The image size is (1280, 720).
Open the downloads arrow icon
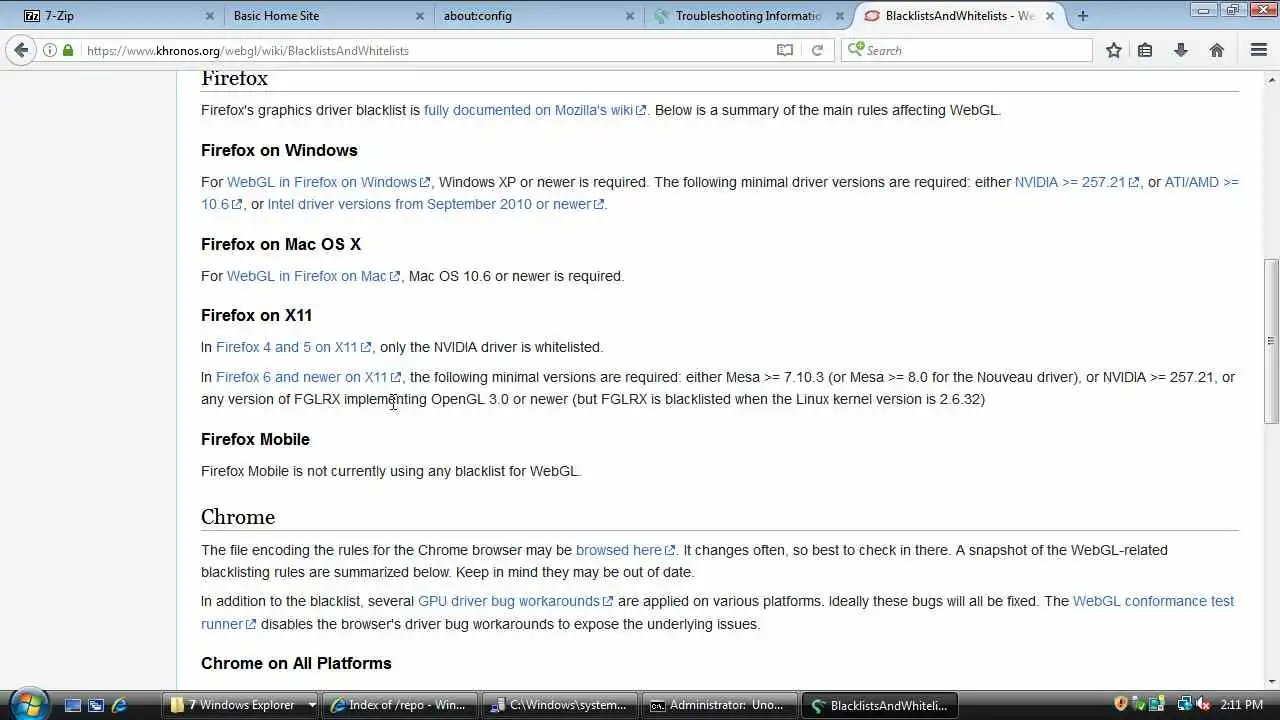tap(1181, 50)
